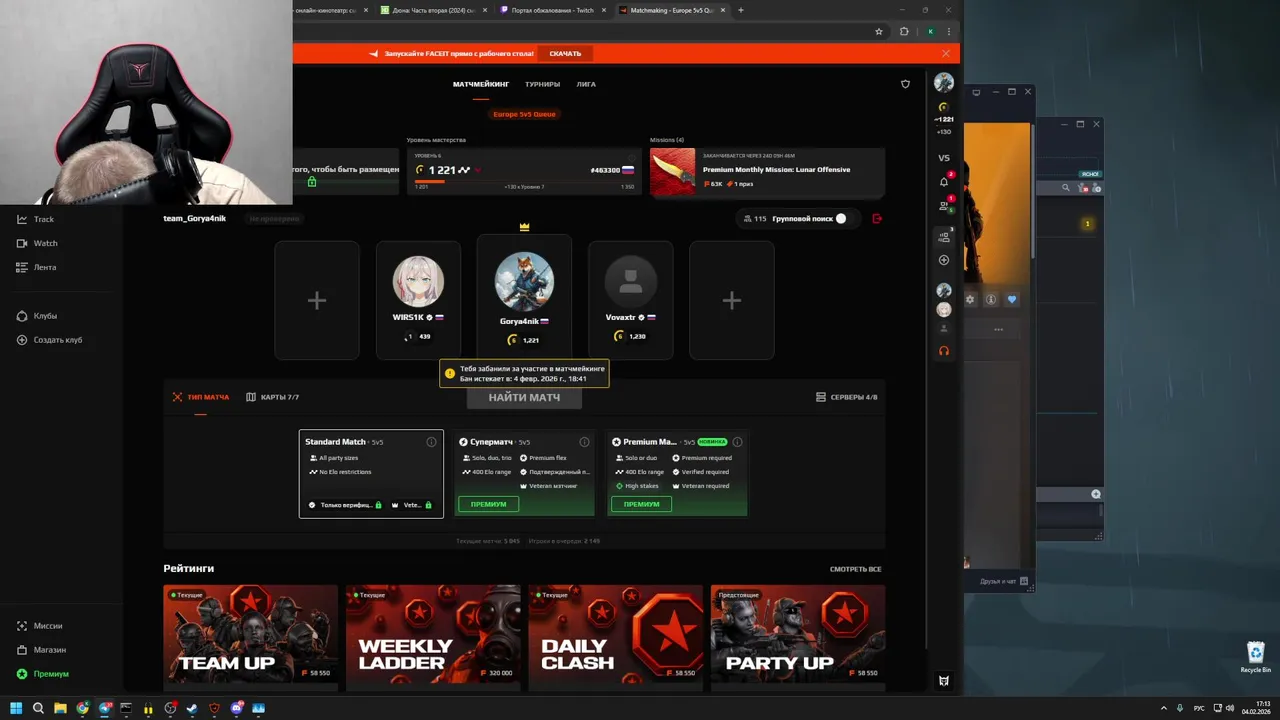
Task: Select the Тип матча tab
Action: click(x=200, y=397)
